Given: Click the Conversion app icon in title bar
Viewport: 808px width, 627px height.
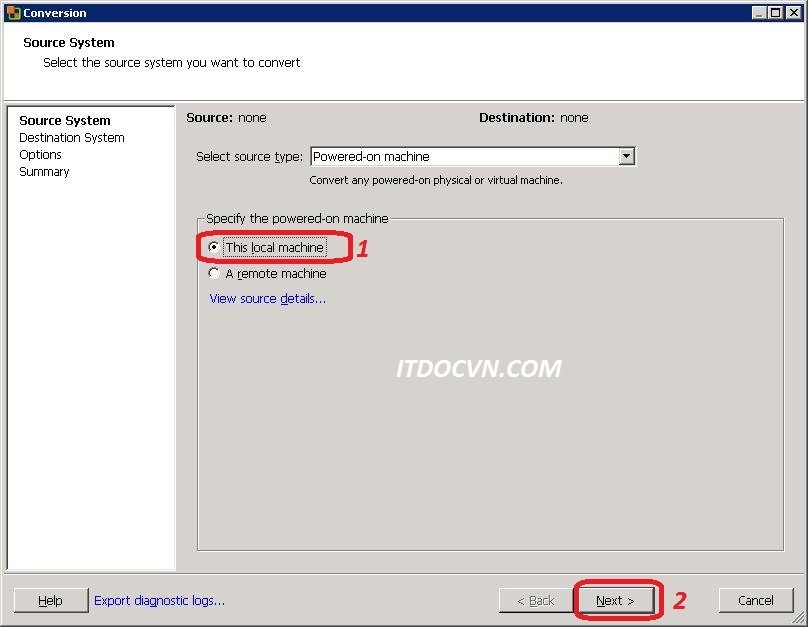Looking at the screenshot, I should [x=13, y=13].
